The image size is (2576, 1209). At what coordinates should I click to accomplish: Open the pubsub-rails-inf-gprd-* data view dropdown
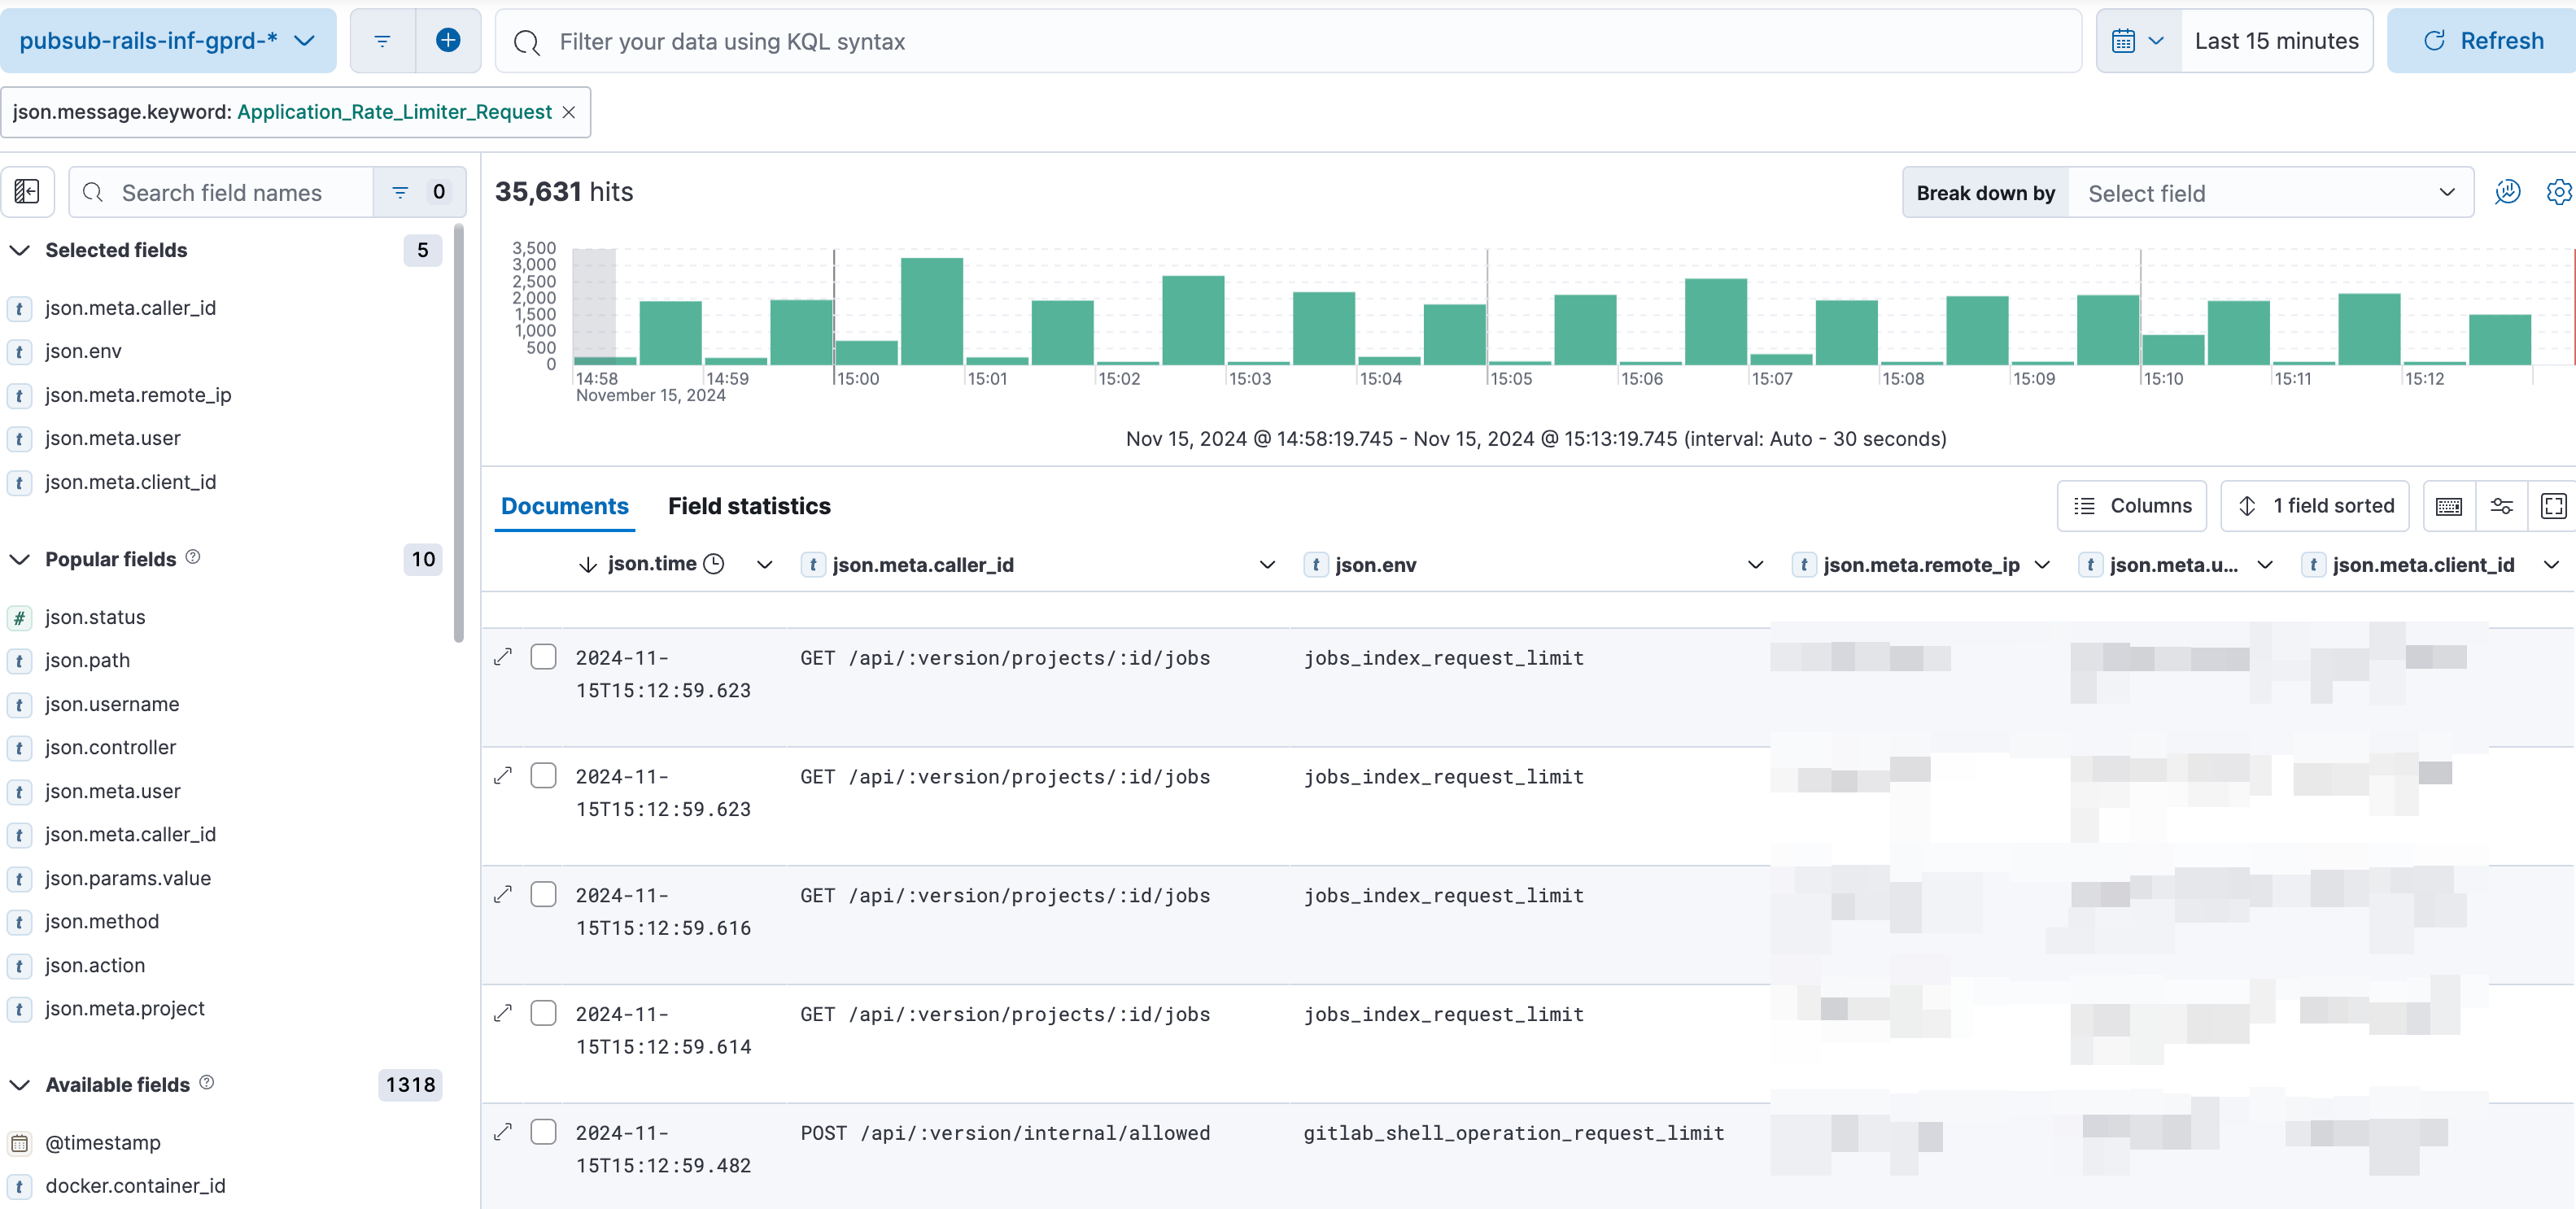tap(168, 41)
